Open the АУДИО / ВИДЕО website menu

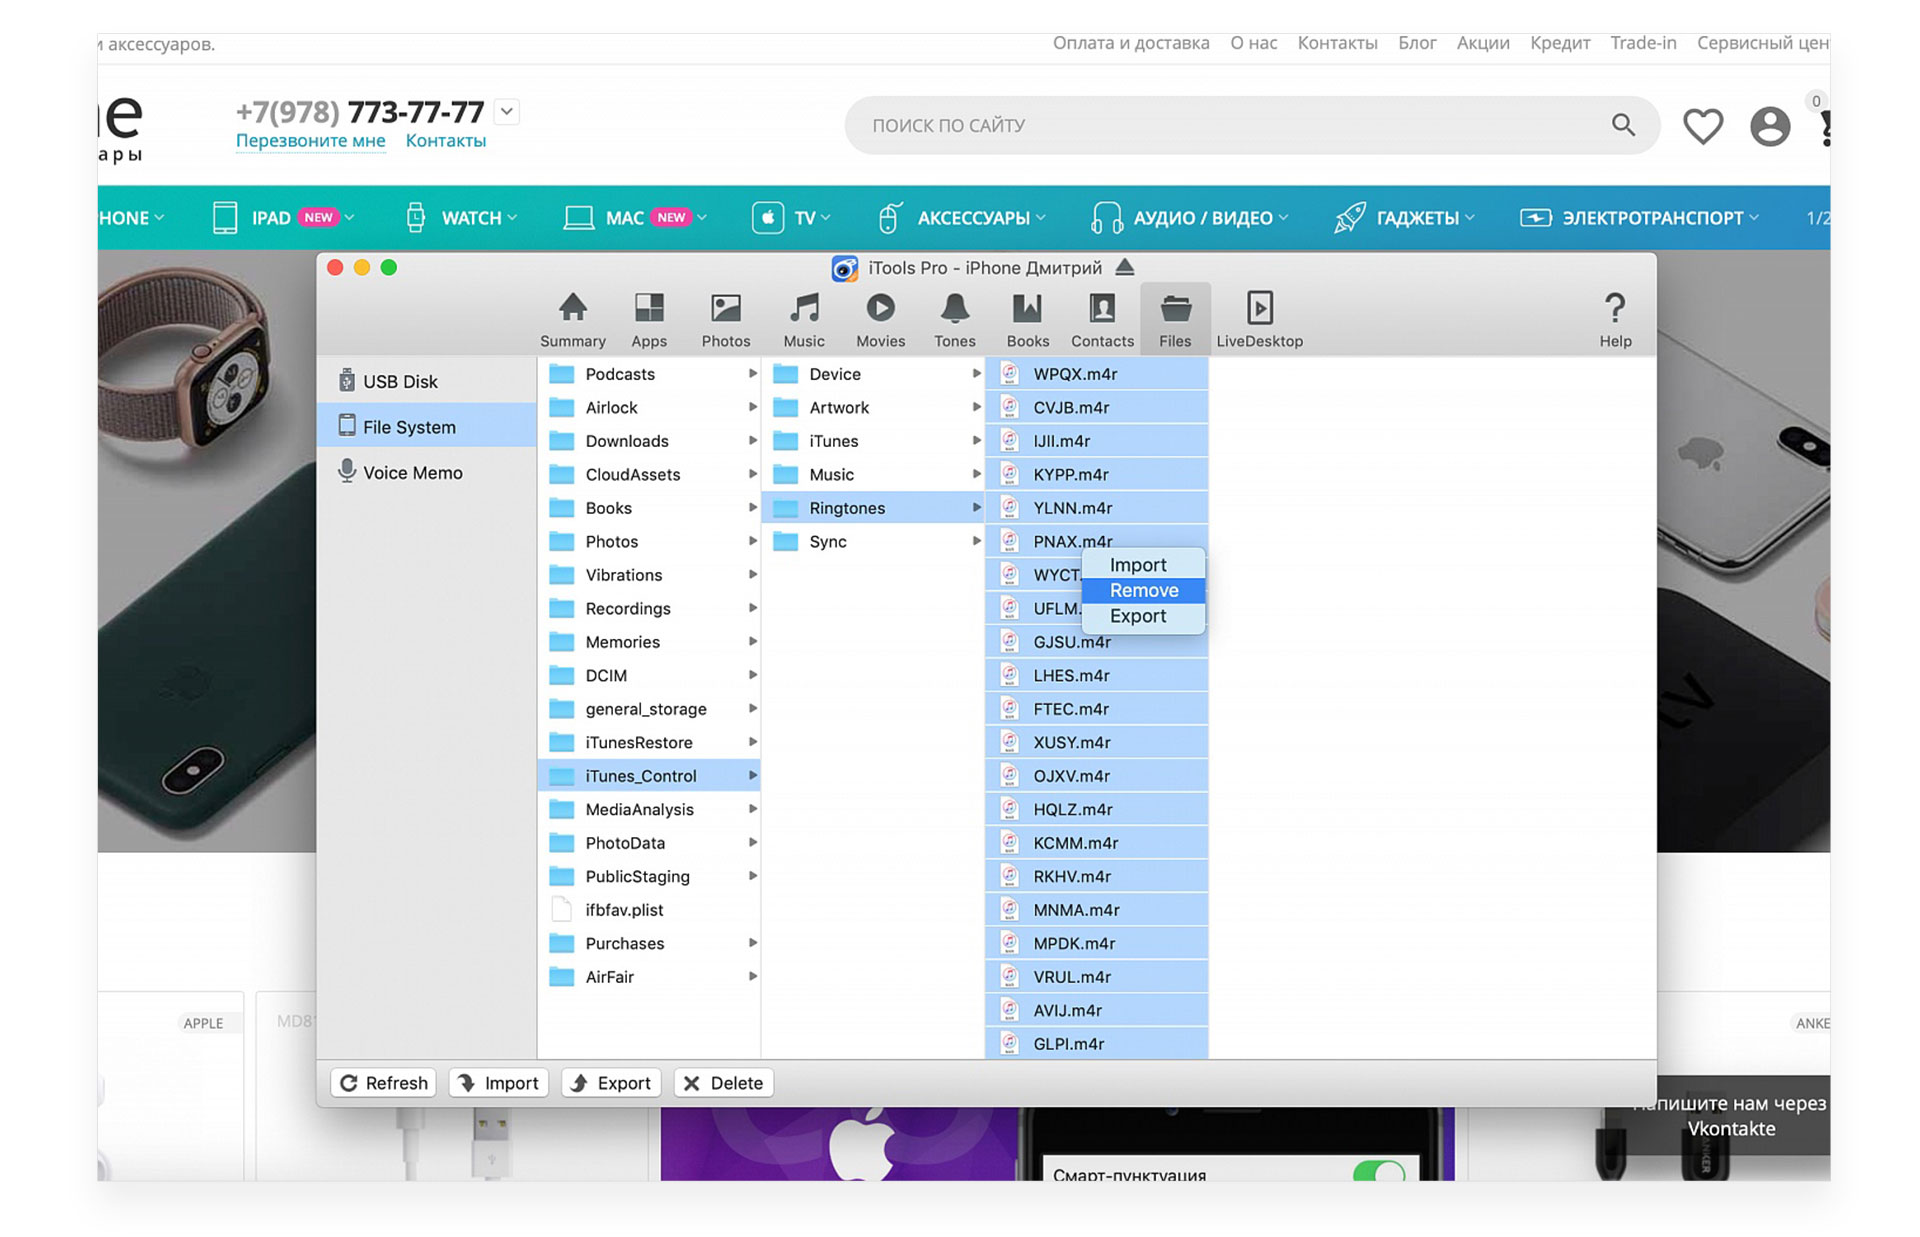point(1189,217)
